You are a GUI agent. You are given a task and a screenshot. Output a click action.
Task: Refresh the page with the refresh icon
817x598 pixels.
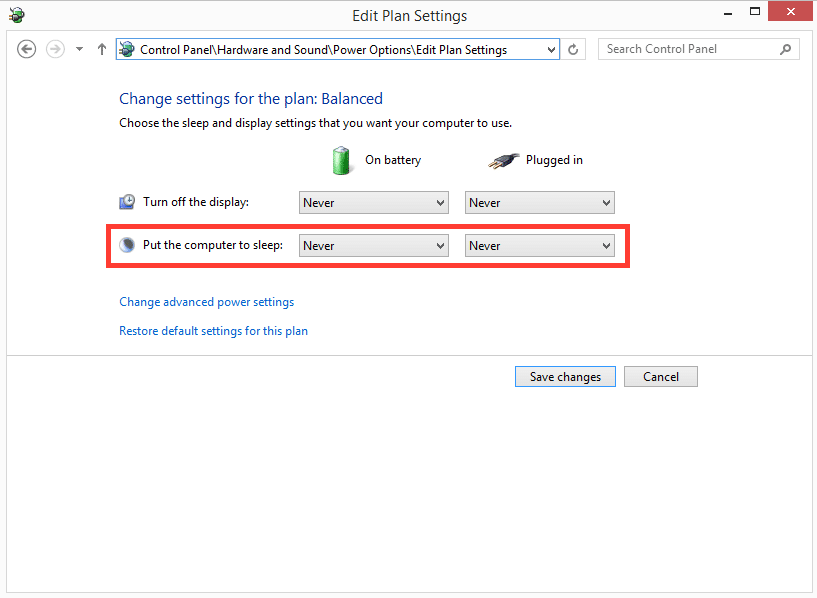pyautogui.click(x=573, y=49)
